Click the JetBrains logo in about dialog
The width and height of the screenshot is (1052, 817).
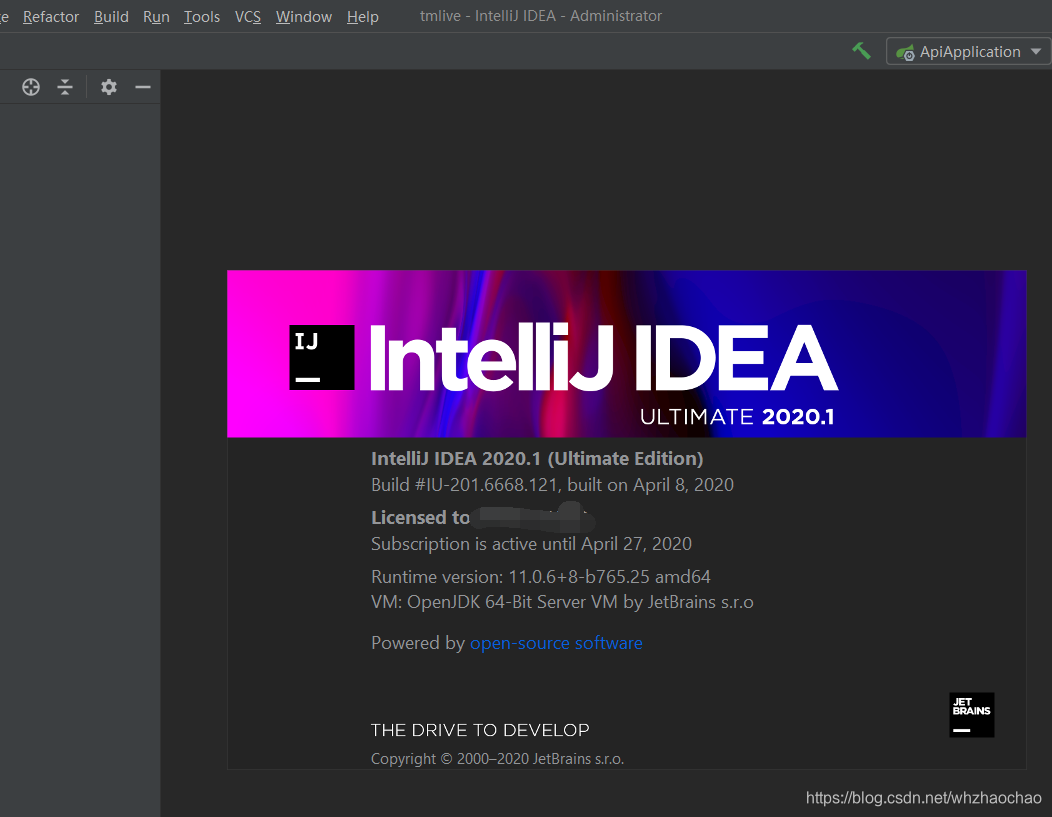(970, 714)
